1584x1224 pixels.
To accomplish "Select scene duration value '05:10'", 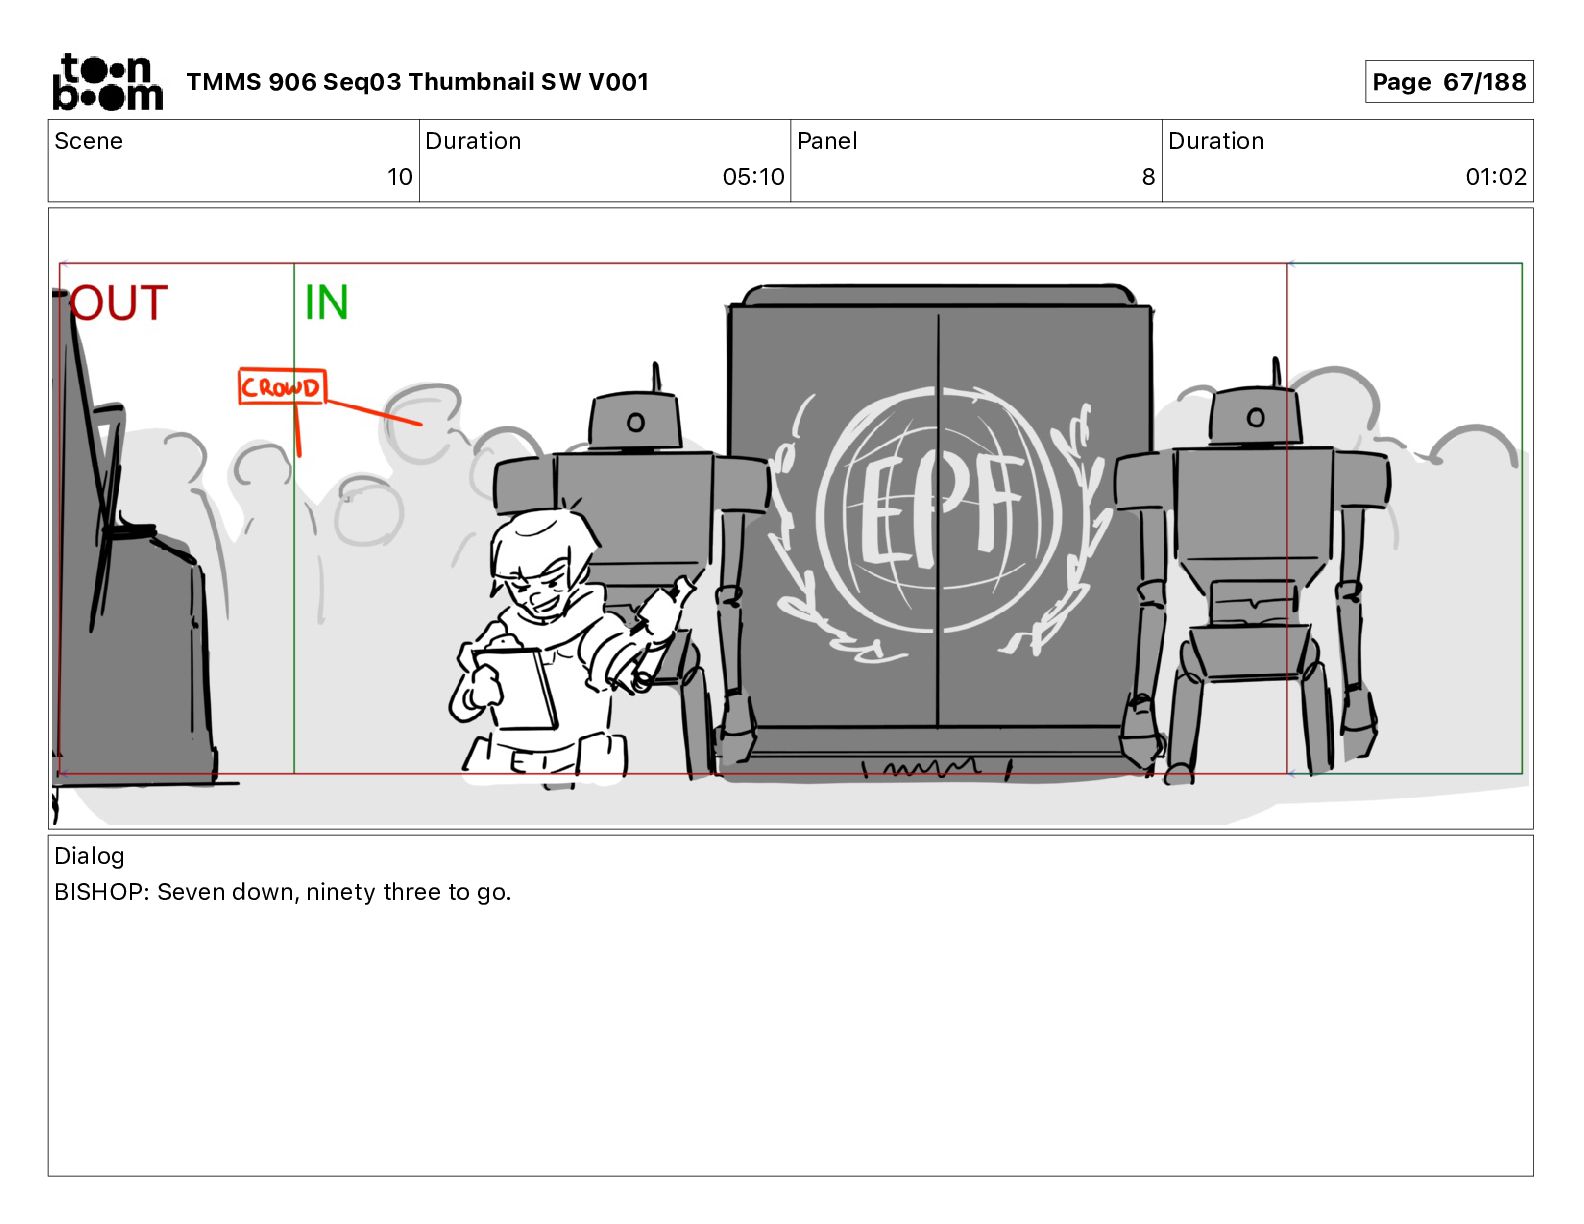I will (x=753, y=177).
